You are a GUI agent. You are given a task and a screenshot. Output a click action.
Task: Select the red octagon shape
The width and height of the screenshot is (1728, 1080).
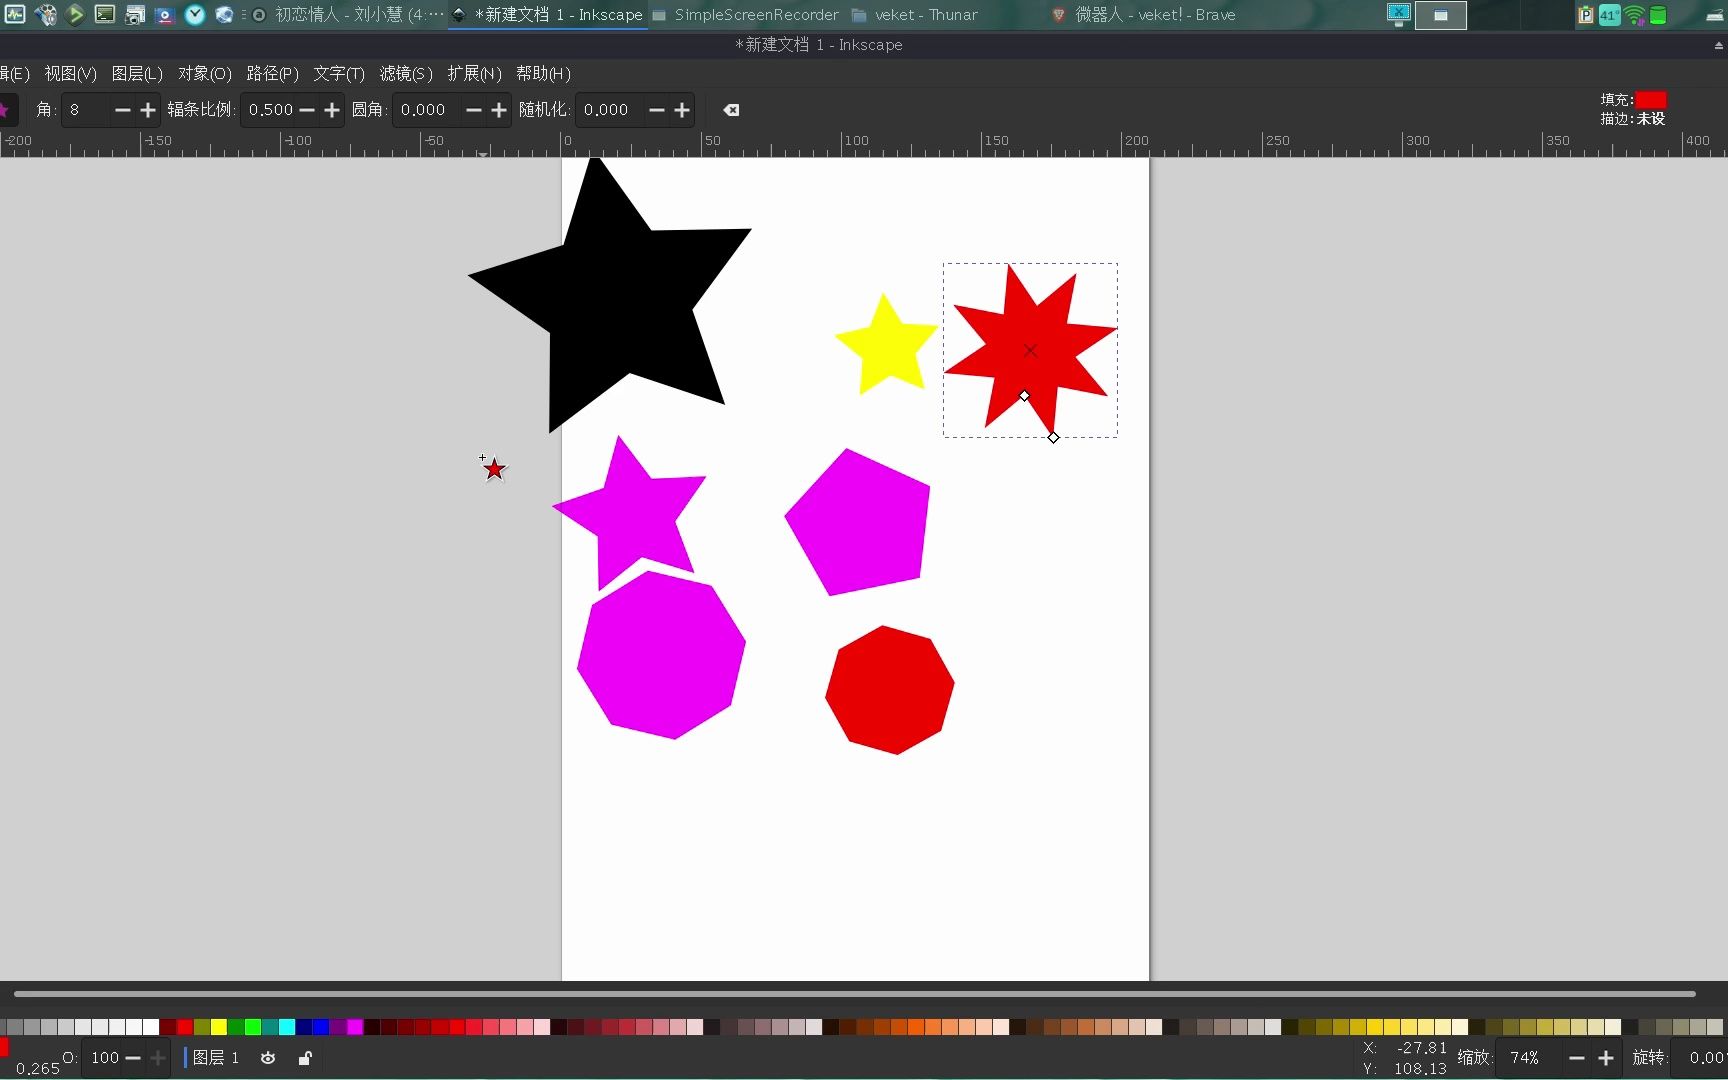coord(890,690)
